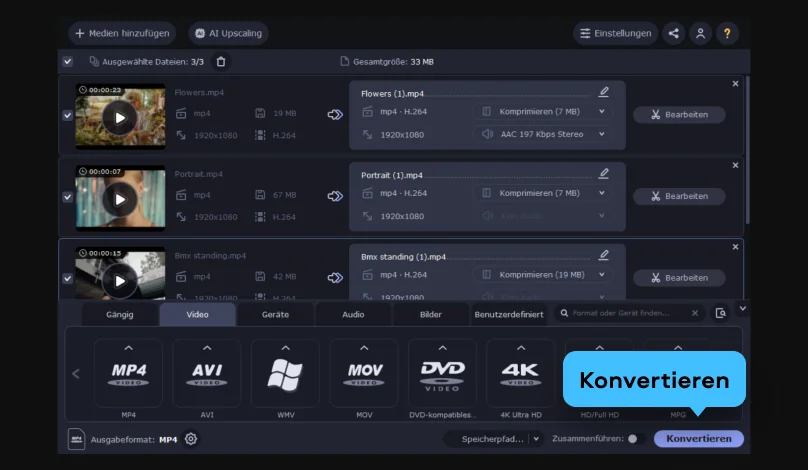808x470 pixels.
Task: Expand Komprimieren (7 MB) dropdown for Flowers
Action: coord(543,111)
